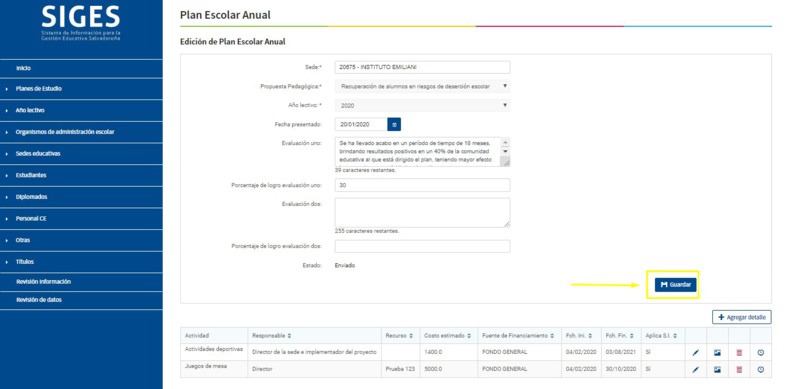789x389 pixels.
Task: Click Porcentaje de logro evaluación dos field
Action: (423, 247)
